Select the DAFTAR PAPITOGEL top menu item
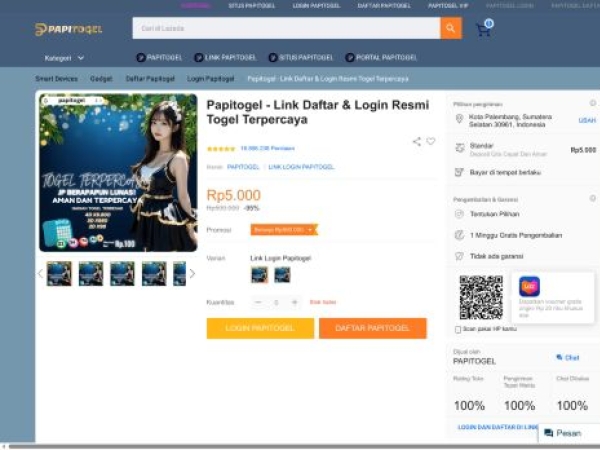 click(384, 6)
